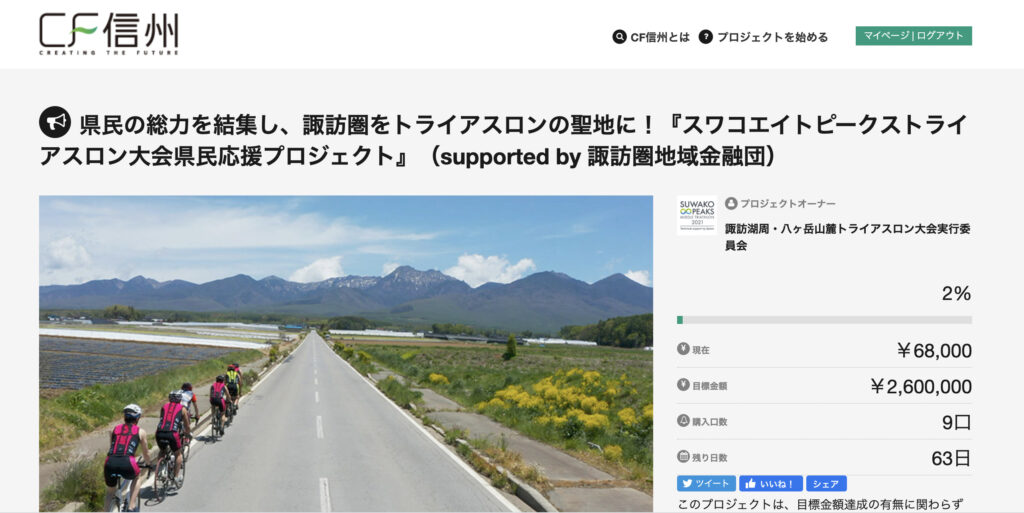The height and width of the screenshot is (513, 1024).
Task: Click the magnifier icon beside CF信州とは
Action: pos(619,37)
